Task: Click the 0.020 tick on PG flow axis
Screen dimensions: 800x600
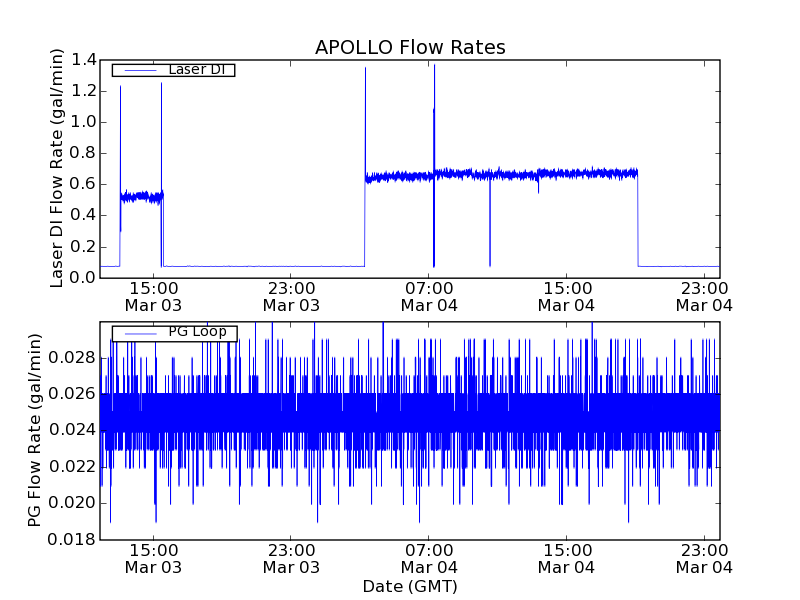Action: pyautogui.click(x=72, y=503)
